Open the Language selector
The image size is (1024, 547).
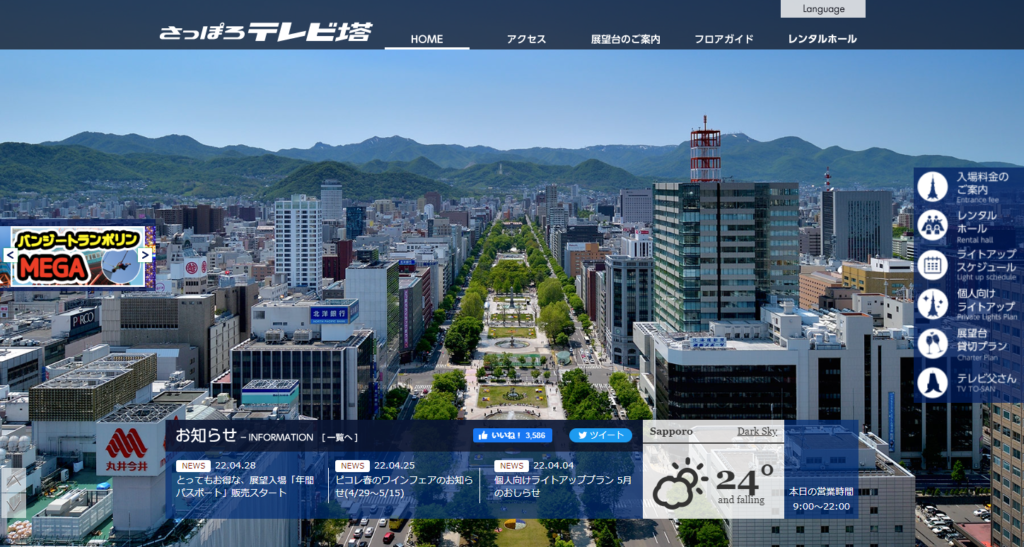click(823, 9)
